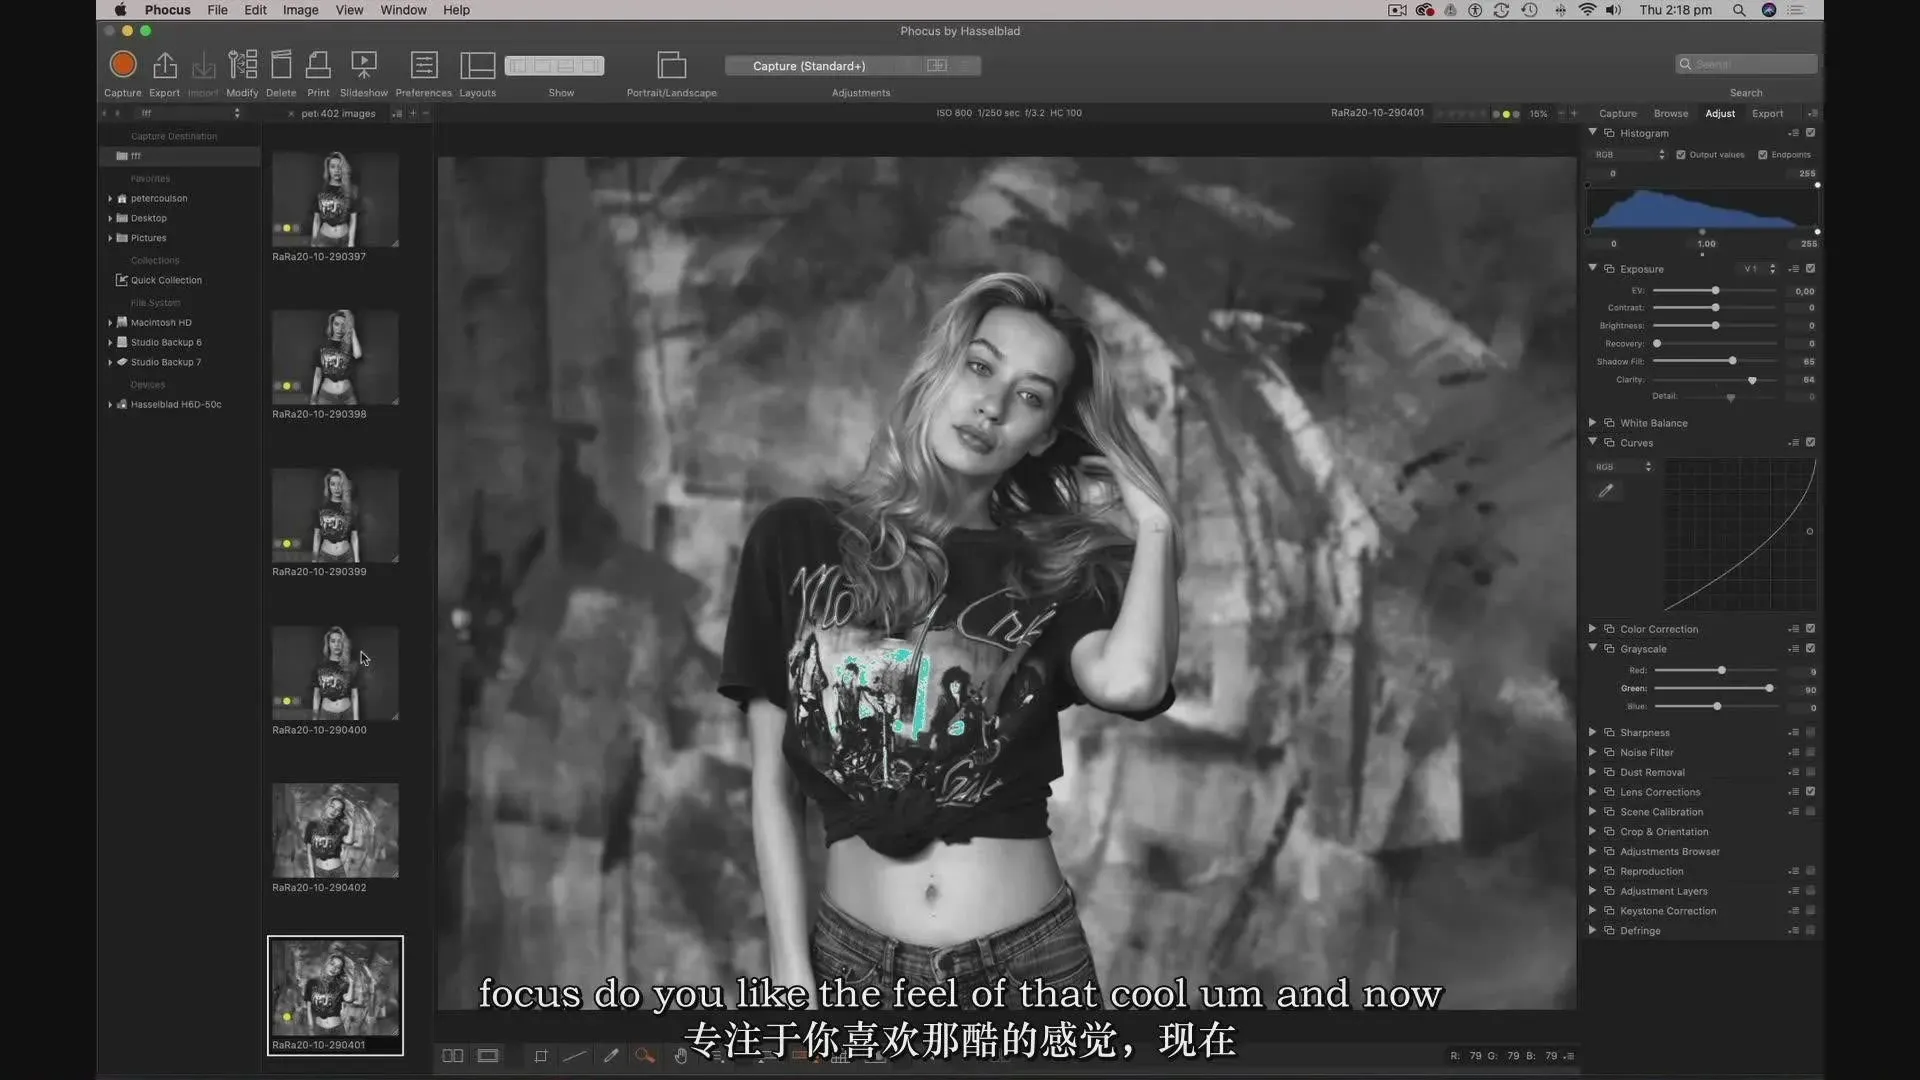Disable the Grayscale adjustment checkbox
The image size is (1920, 1080).
[x=1811, y=649]
